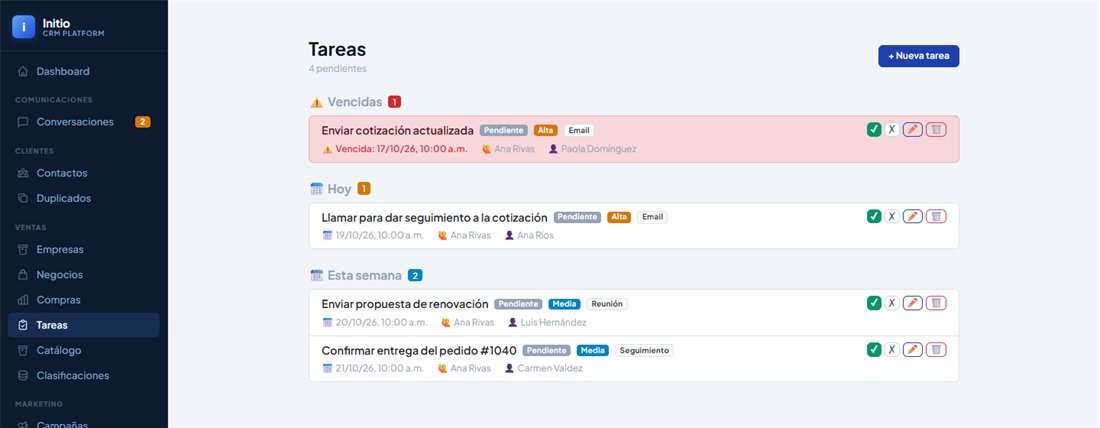Click date 21/10/26, 10:00 a.m.
The height and width of the screenshot is (428, 1100).
(x=380, y=368)
